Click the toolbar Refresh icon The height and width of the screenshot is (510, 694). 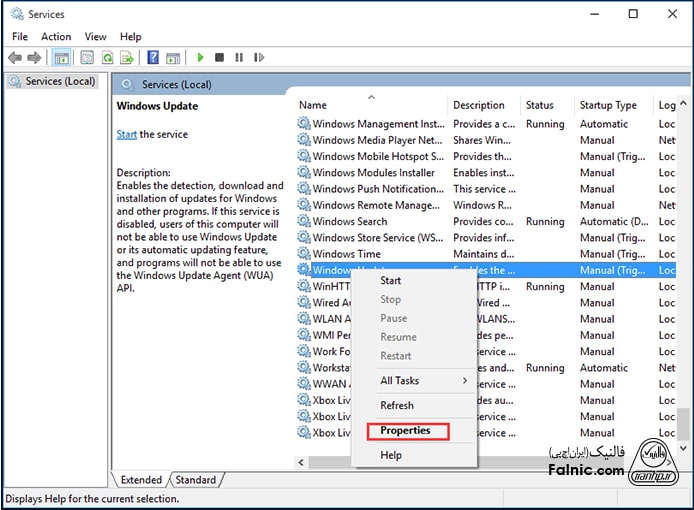click(x=107, y=58)
